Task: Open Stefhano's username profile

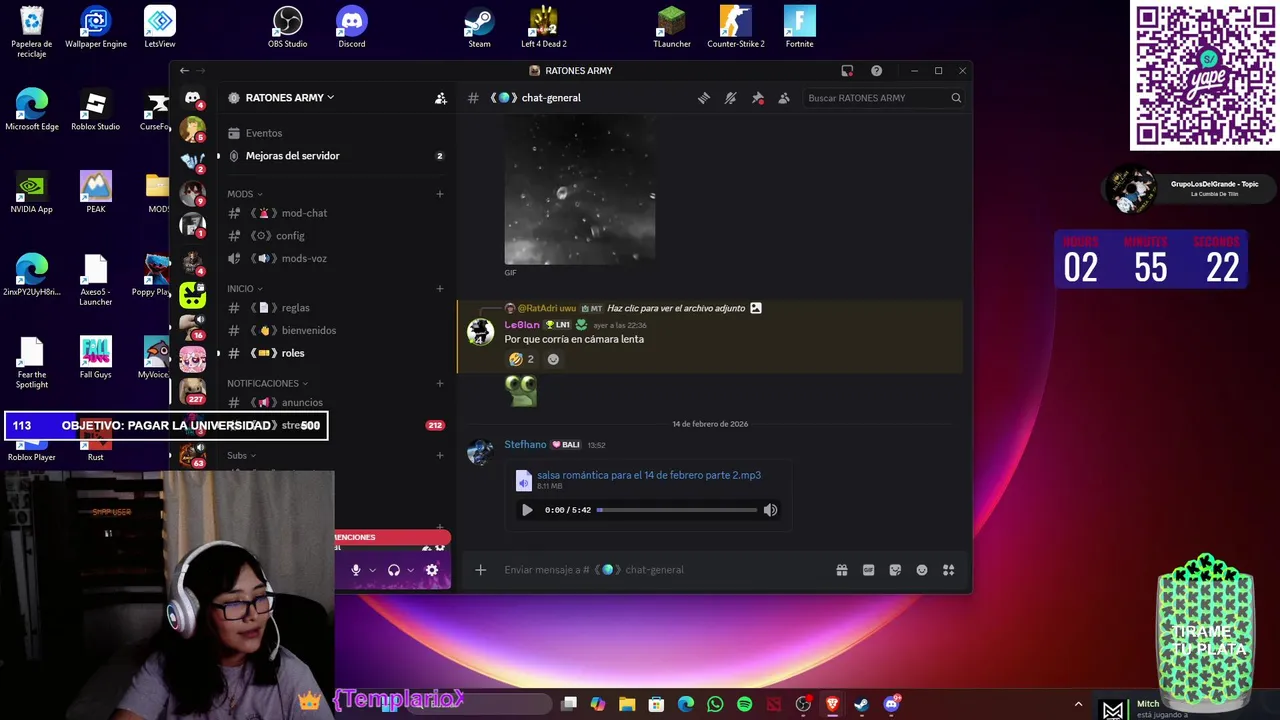Action: (x=525, y=444)
